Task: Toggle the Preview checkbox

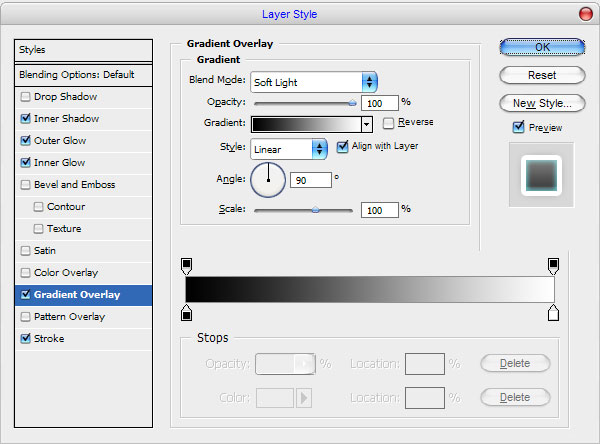Action: [518, 127]
